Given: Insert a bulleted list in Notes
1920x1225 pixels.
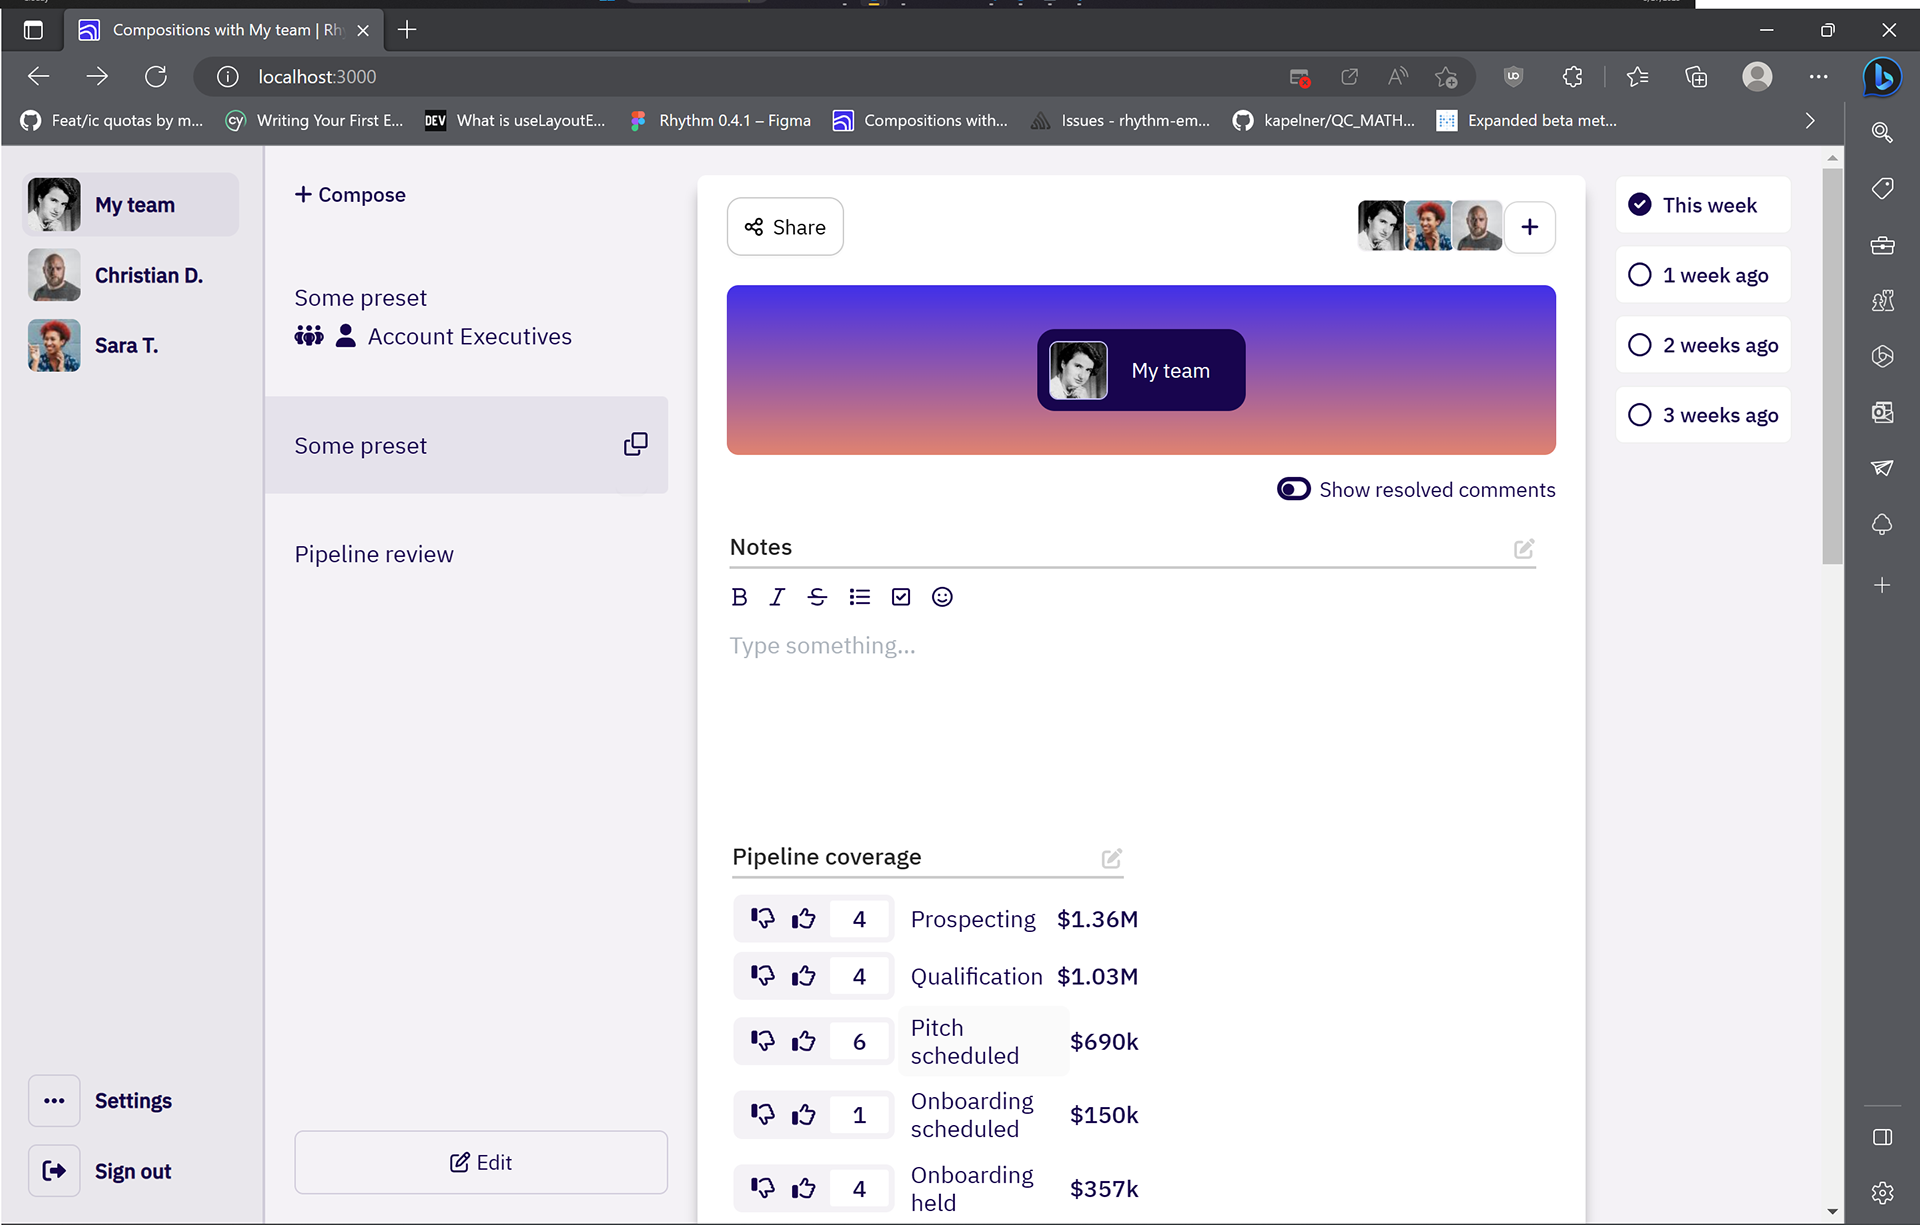Looking at the screenshot, I should pyautogui.click(x=859, y=597).
